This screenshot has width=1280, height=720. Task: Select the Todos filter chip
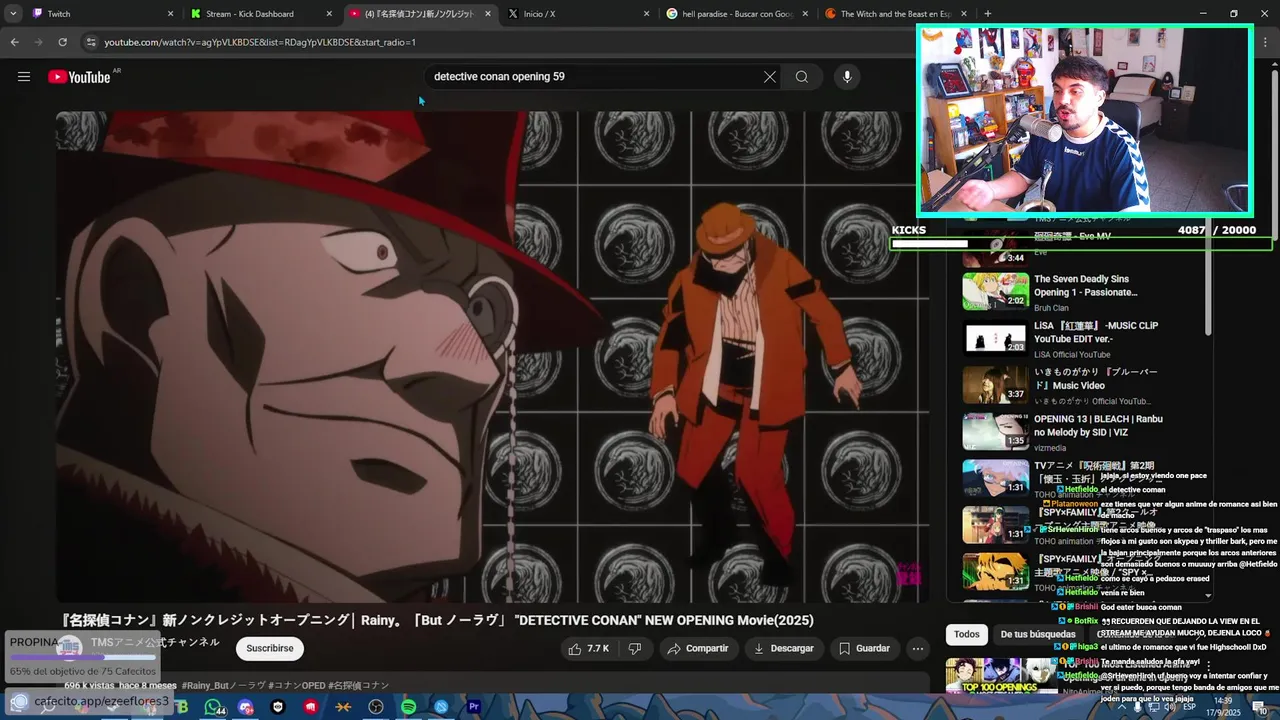(x=967, y=634)
